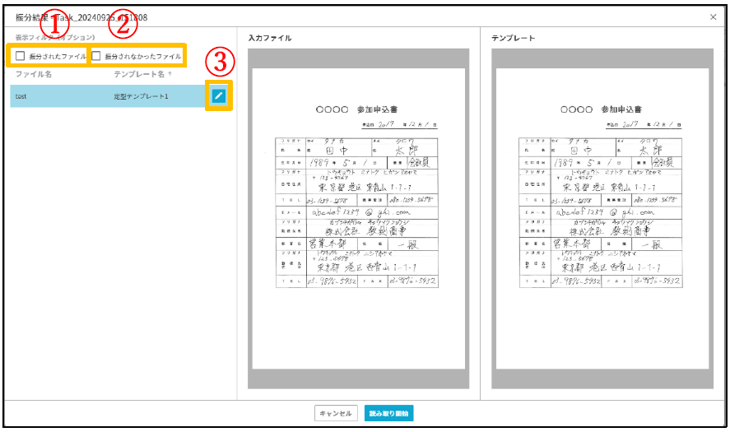Click the 振分されなかったファイル label text

[x=143, y=57]
